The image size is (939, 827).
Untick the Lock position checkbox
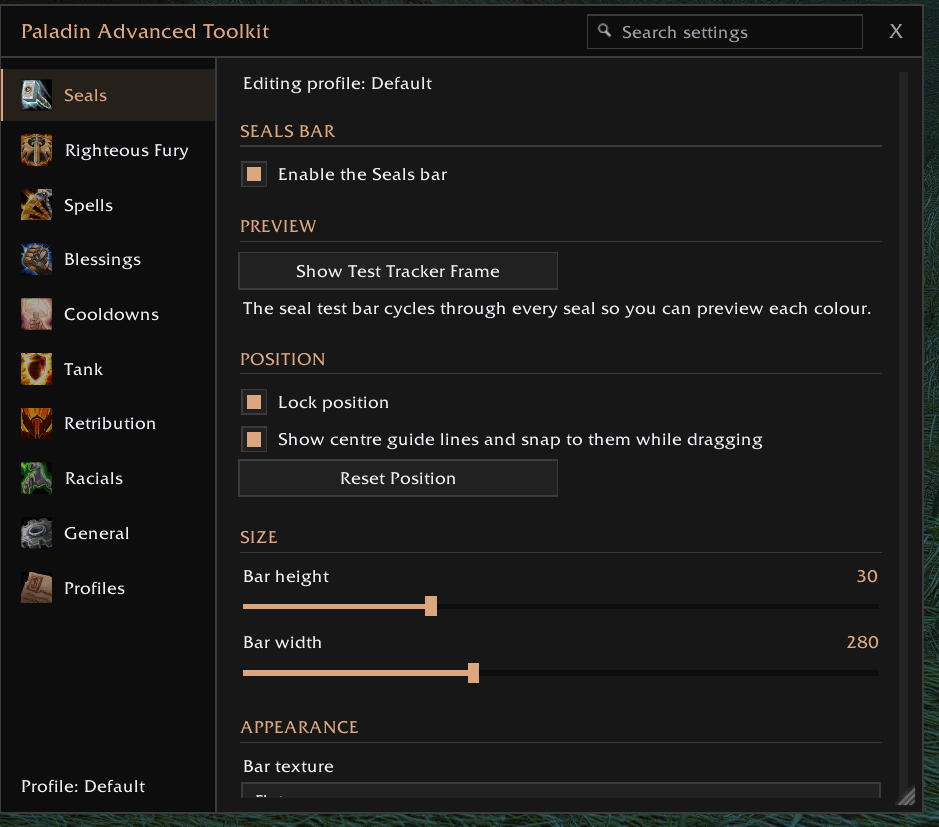click(x=254, y=402)
